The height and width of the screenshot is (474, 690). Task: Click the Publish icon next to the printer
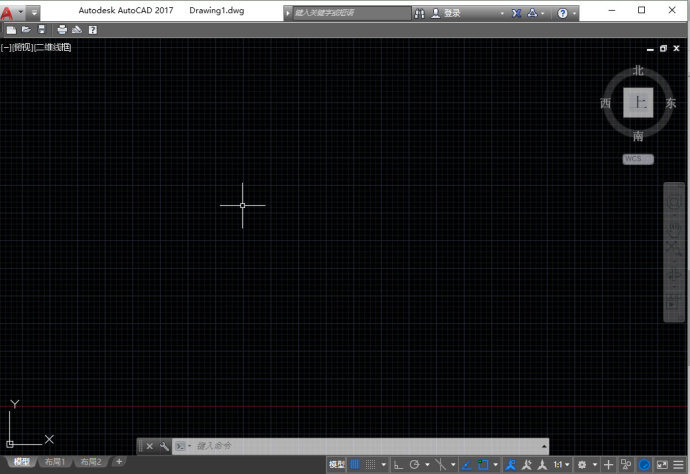(77, 30)
